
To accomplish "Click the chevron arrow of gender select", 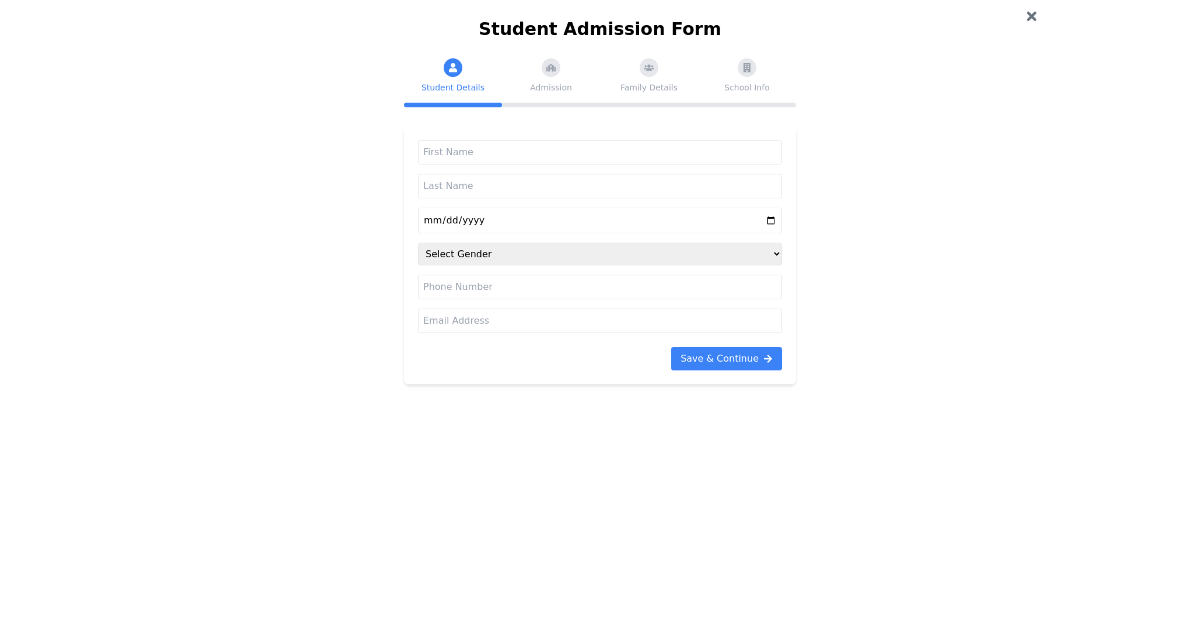I will 776,254.
